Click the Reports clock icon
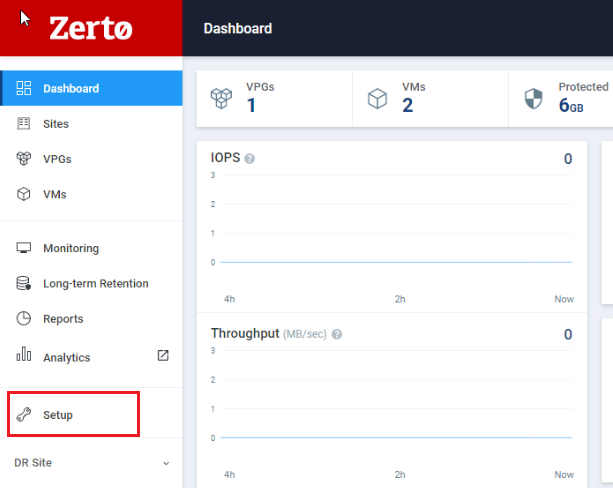This screenshot has width=613, height=488. pos(24,319)
